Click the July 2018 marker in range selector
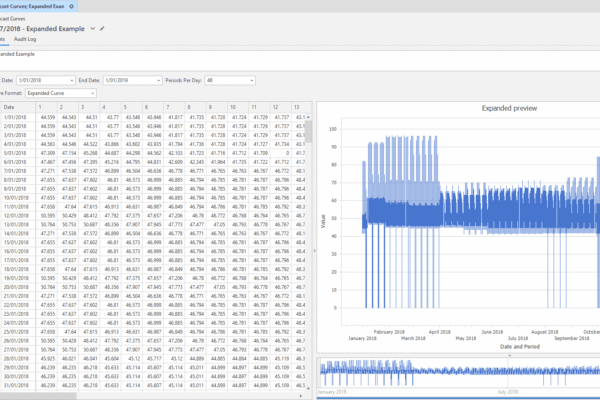The width and height of the screenshot is (600, 400). tap(508, 392)
